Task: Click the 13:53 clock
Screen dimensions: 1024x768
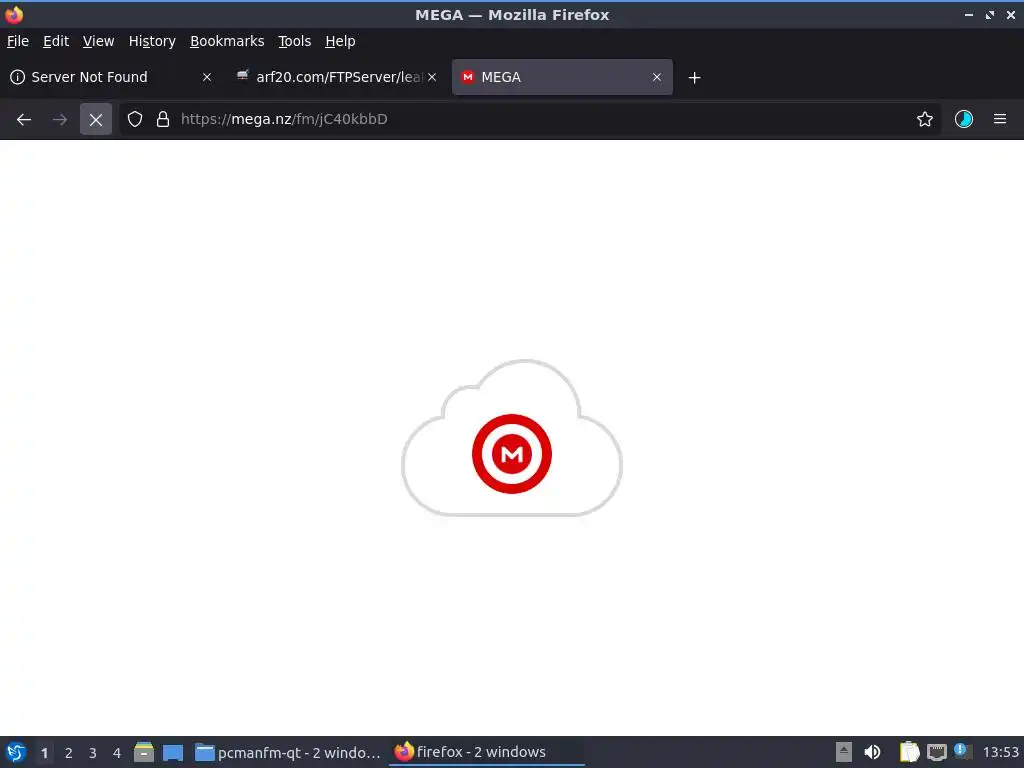Action: pyautogui.click(x=1000, y=752)
